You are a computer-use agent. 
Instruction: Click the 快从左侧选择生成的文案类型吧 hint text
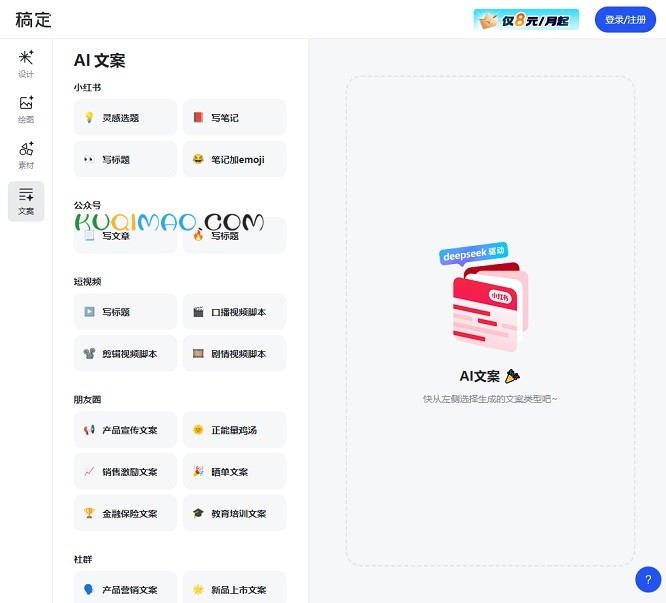(490, 399)
